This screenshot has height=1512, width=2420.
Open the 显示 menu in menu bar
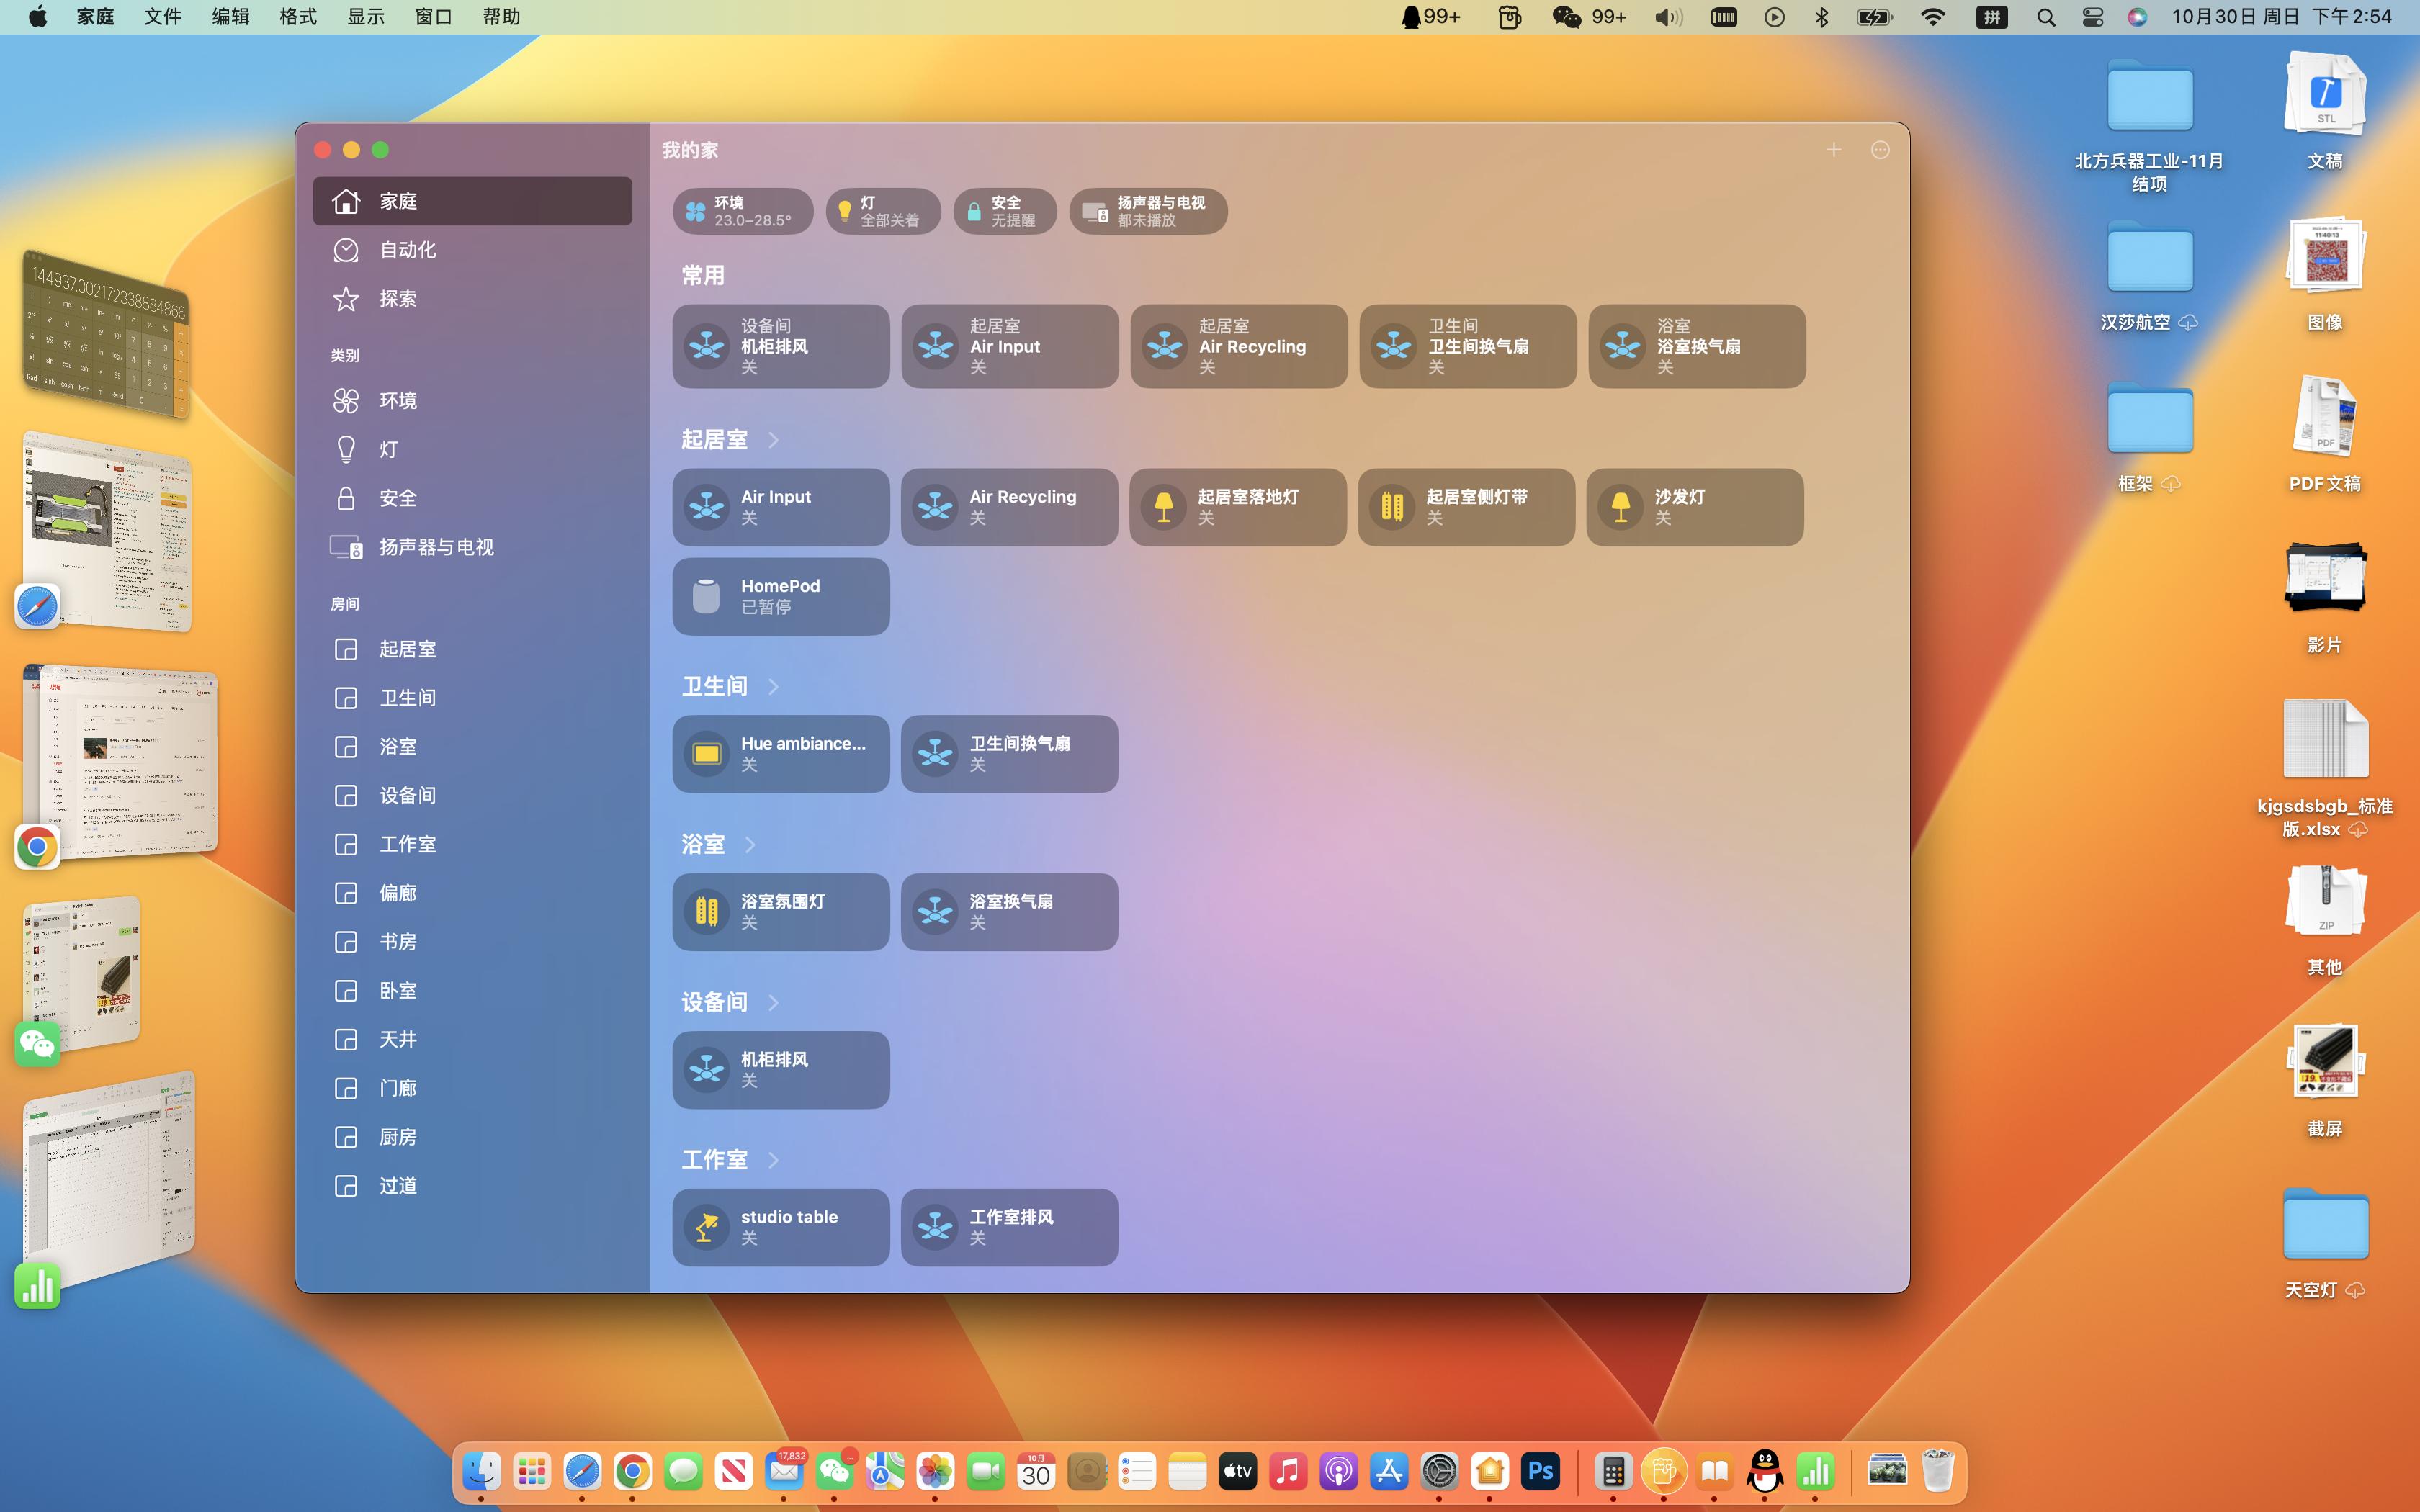[x=365, y=17]
